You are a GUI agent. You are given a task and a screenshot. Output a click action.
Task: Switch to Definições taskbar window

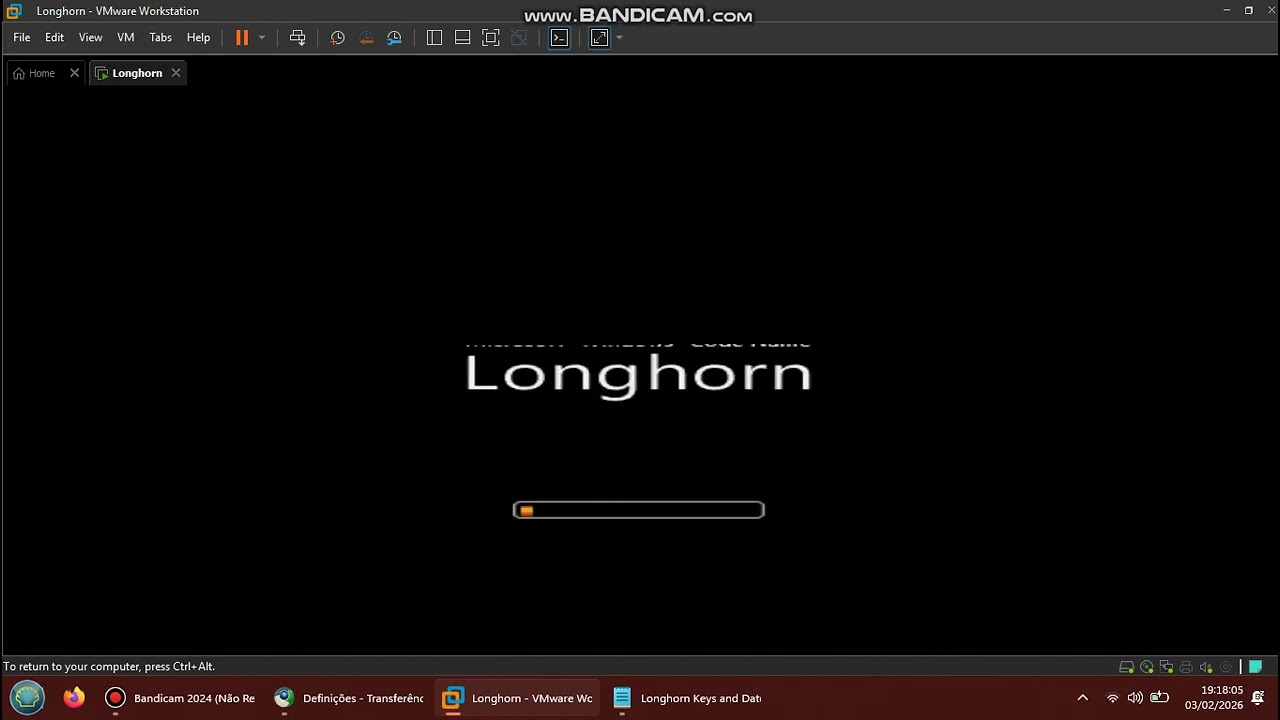point(349,698)
